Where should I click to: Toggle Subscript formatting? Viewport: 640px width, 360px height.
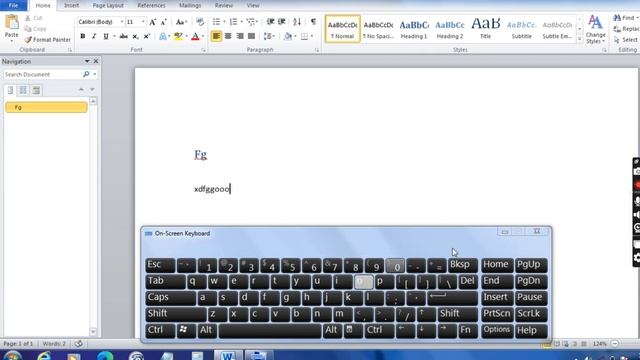pos(135,36)
